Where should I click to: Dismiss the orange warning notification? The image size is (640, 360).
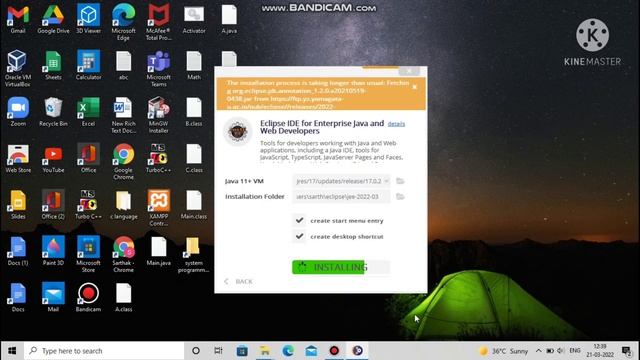(x=415, y=87)
